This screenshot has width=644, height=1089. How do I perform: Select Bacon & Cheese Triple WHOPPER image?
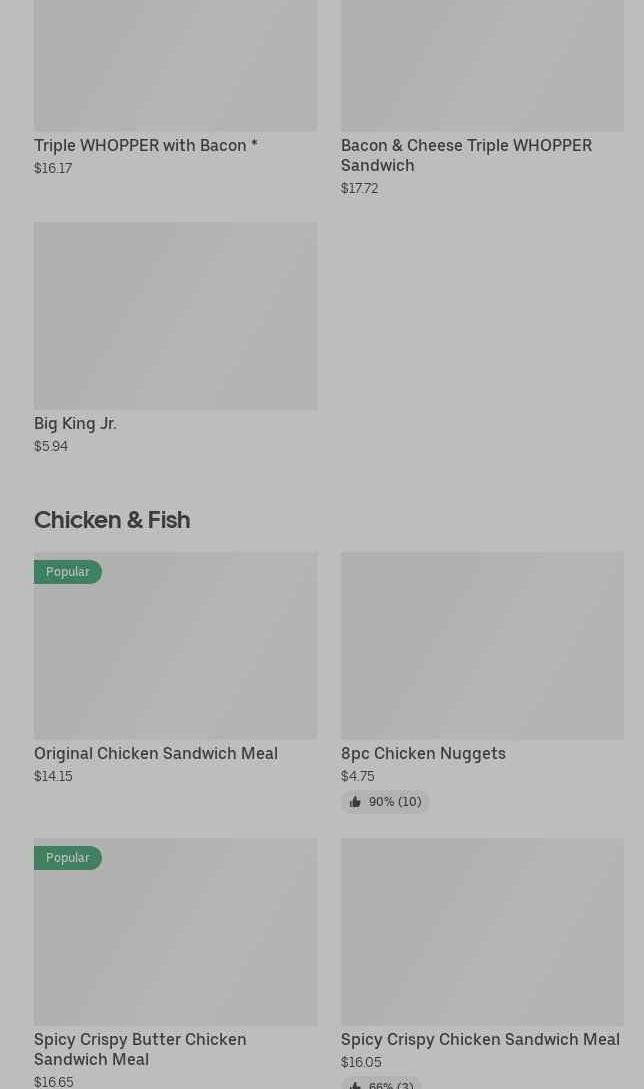[x=482, y=65]
